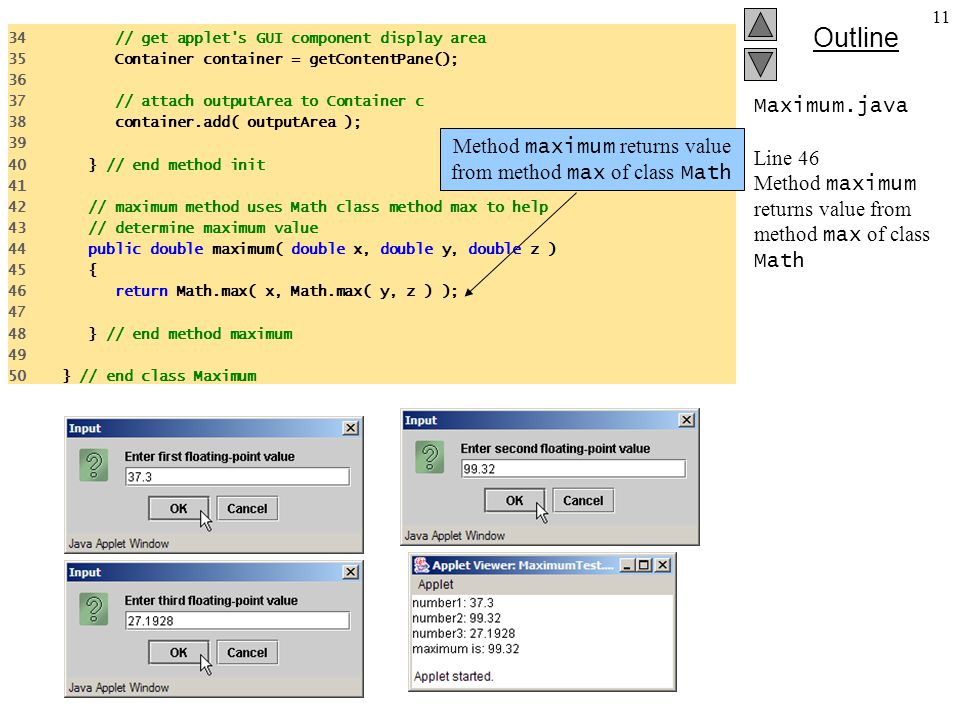Click the comment "// get applet's GUI component display area"

pos(301,38)
